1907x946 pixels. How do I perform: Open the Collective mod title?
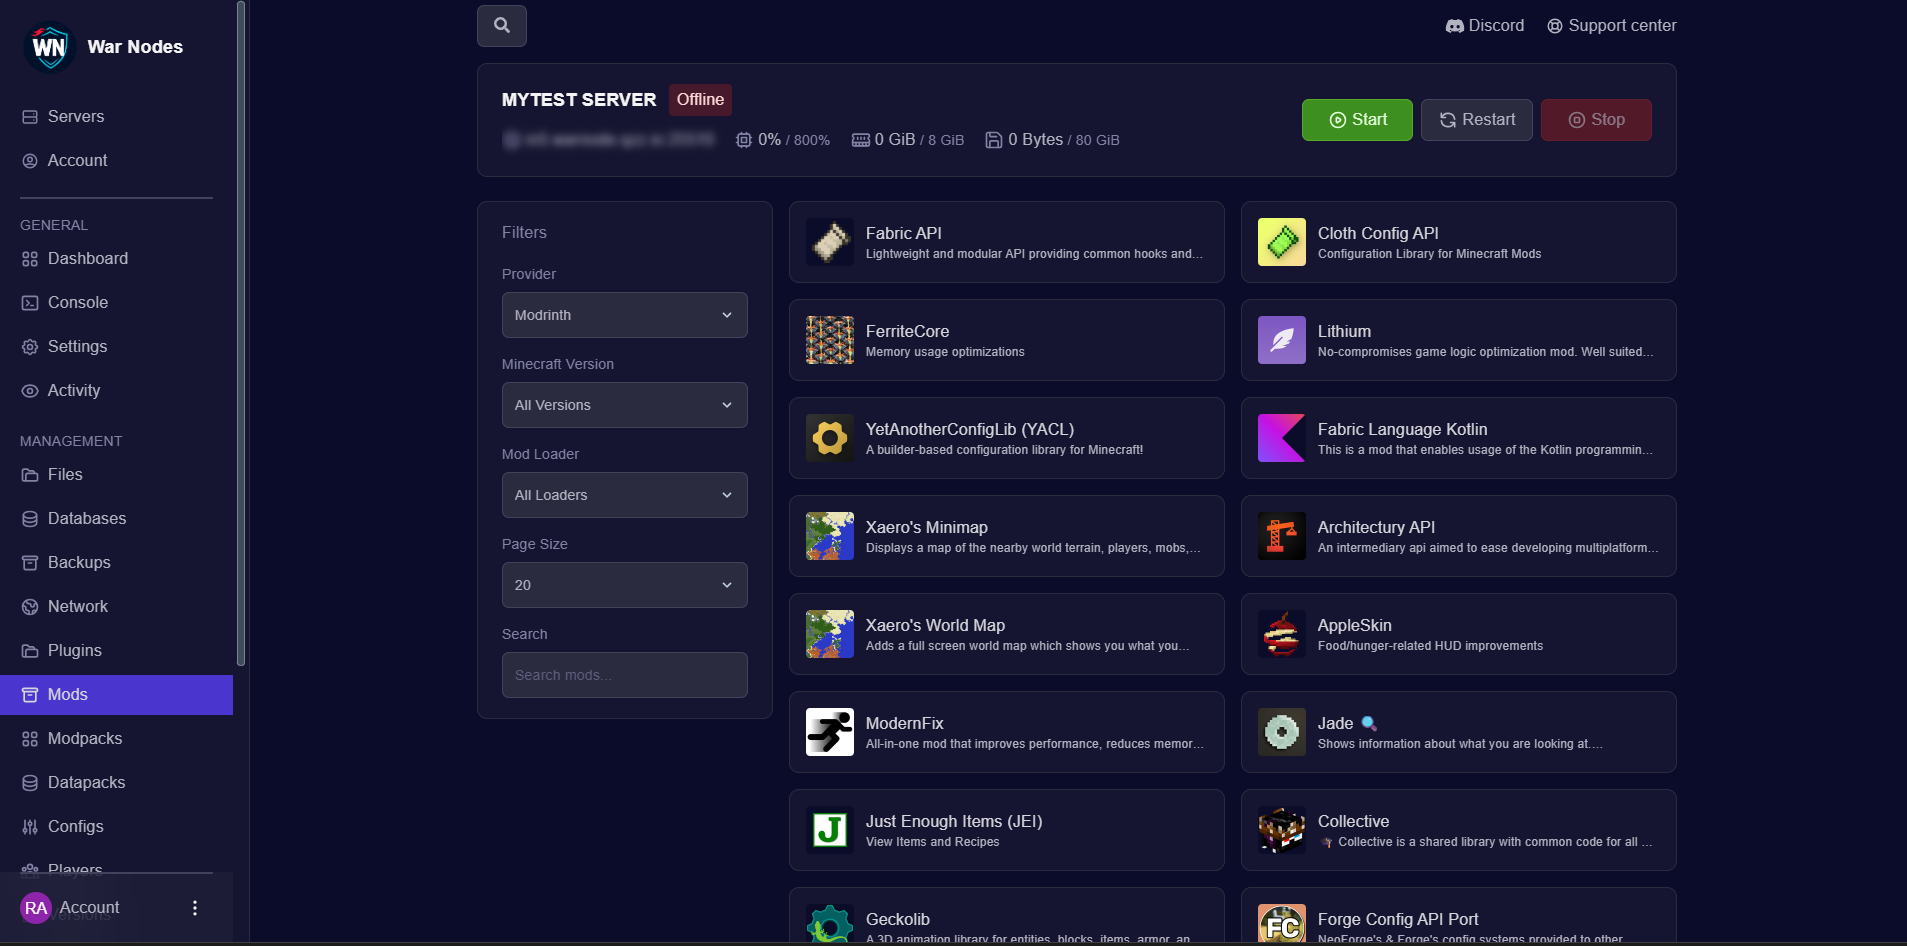point(1353,821)
